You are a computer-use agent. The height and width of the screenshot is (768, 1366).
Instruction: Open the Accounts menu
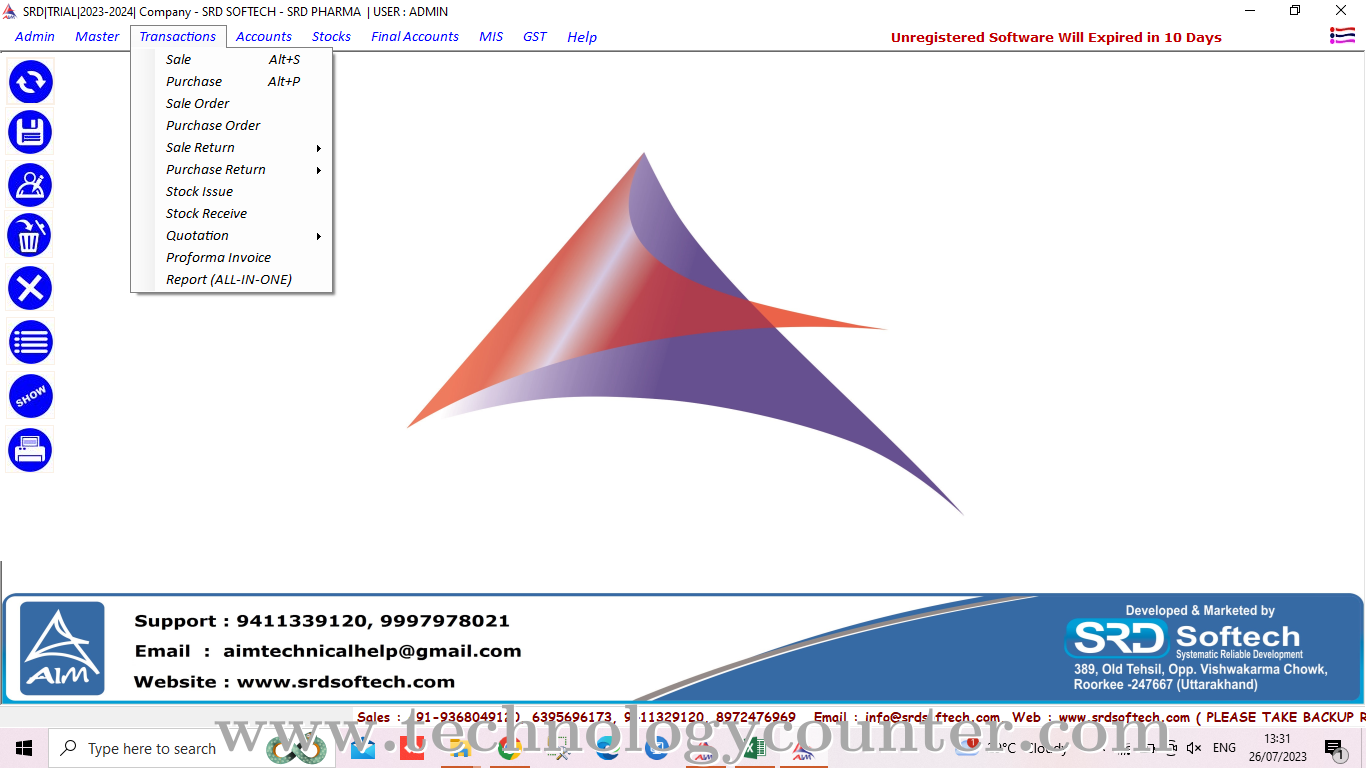pyautogui.click(x=264, y=37)
